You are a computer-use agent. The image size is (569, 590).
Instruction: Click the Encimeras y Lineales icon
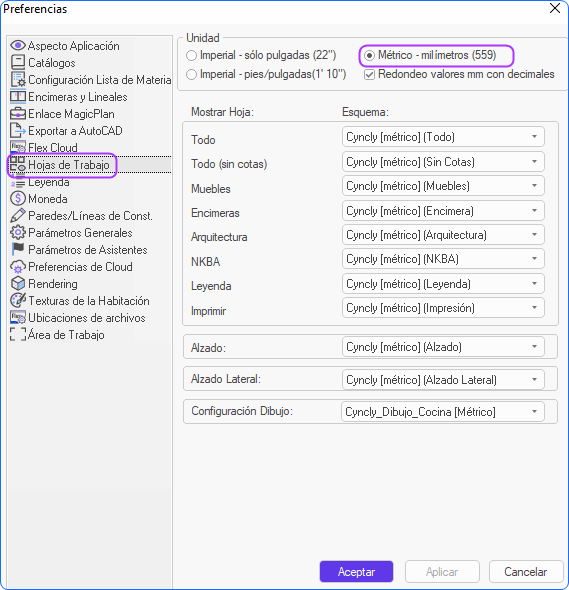pyautogui.click(x=18, y=97)
